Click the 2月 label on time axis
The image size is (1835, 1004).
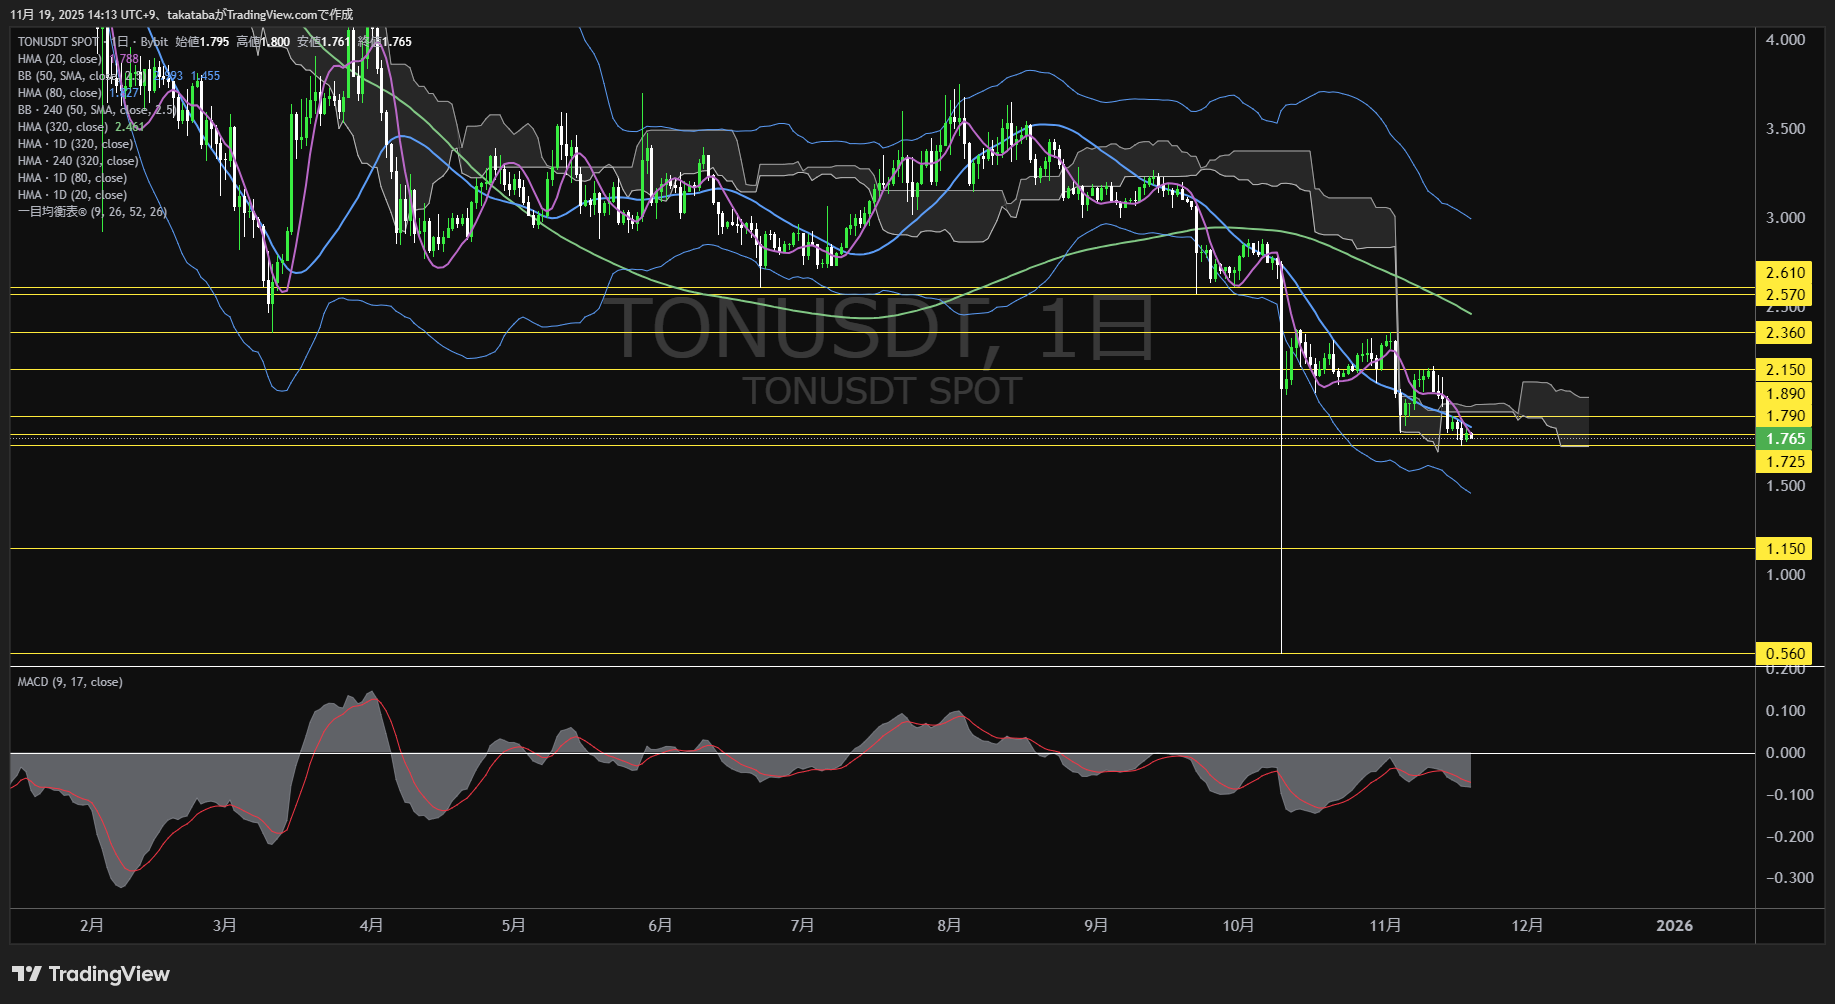[92, 925]
